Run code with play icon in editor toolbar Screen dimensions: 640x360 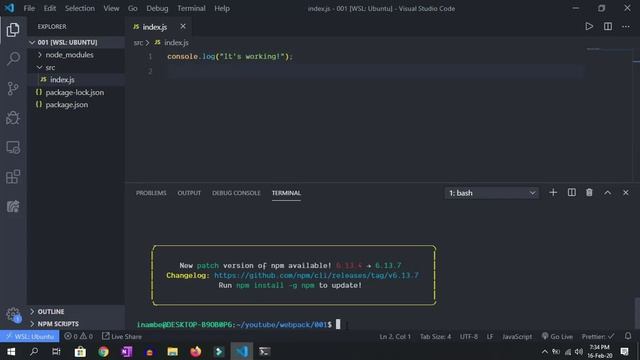(x=589, y=27)
